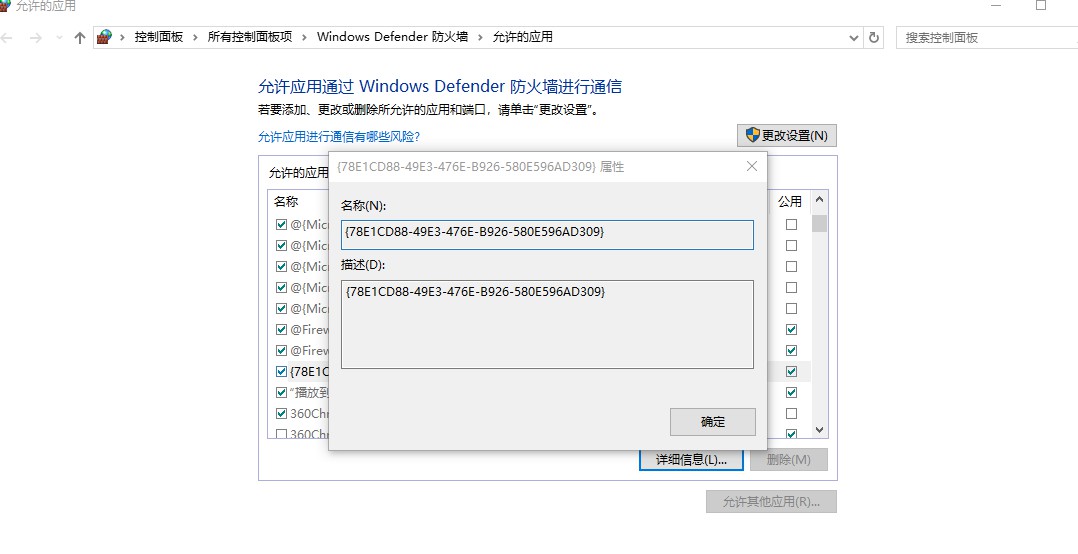Click the 搜索控制面板 search box
Screen dimensions: 1078x554
pyautogui.click(x=987, y=38)
